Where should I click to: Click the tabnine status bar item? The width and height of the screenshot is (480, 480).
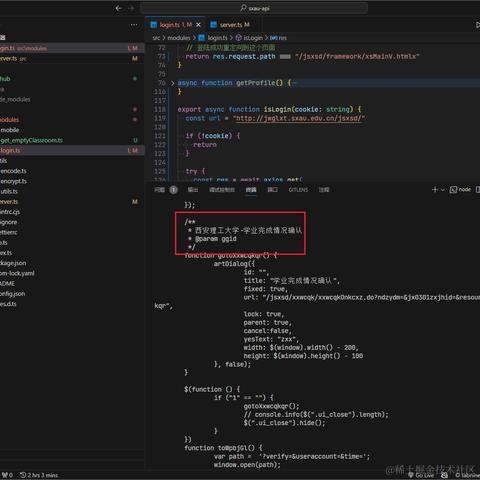coord(467,475)
